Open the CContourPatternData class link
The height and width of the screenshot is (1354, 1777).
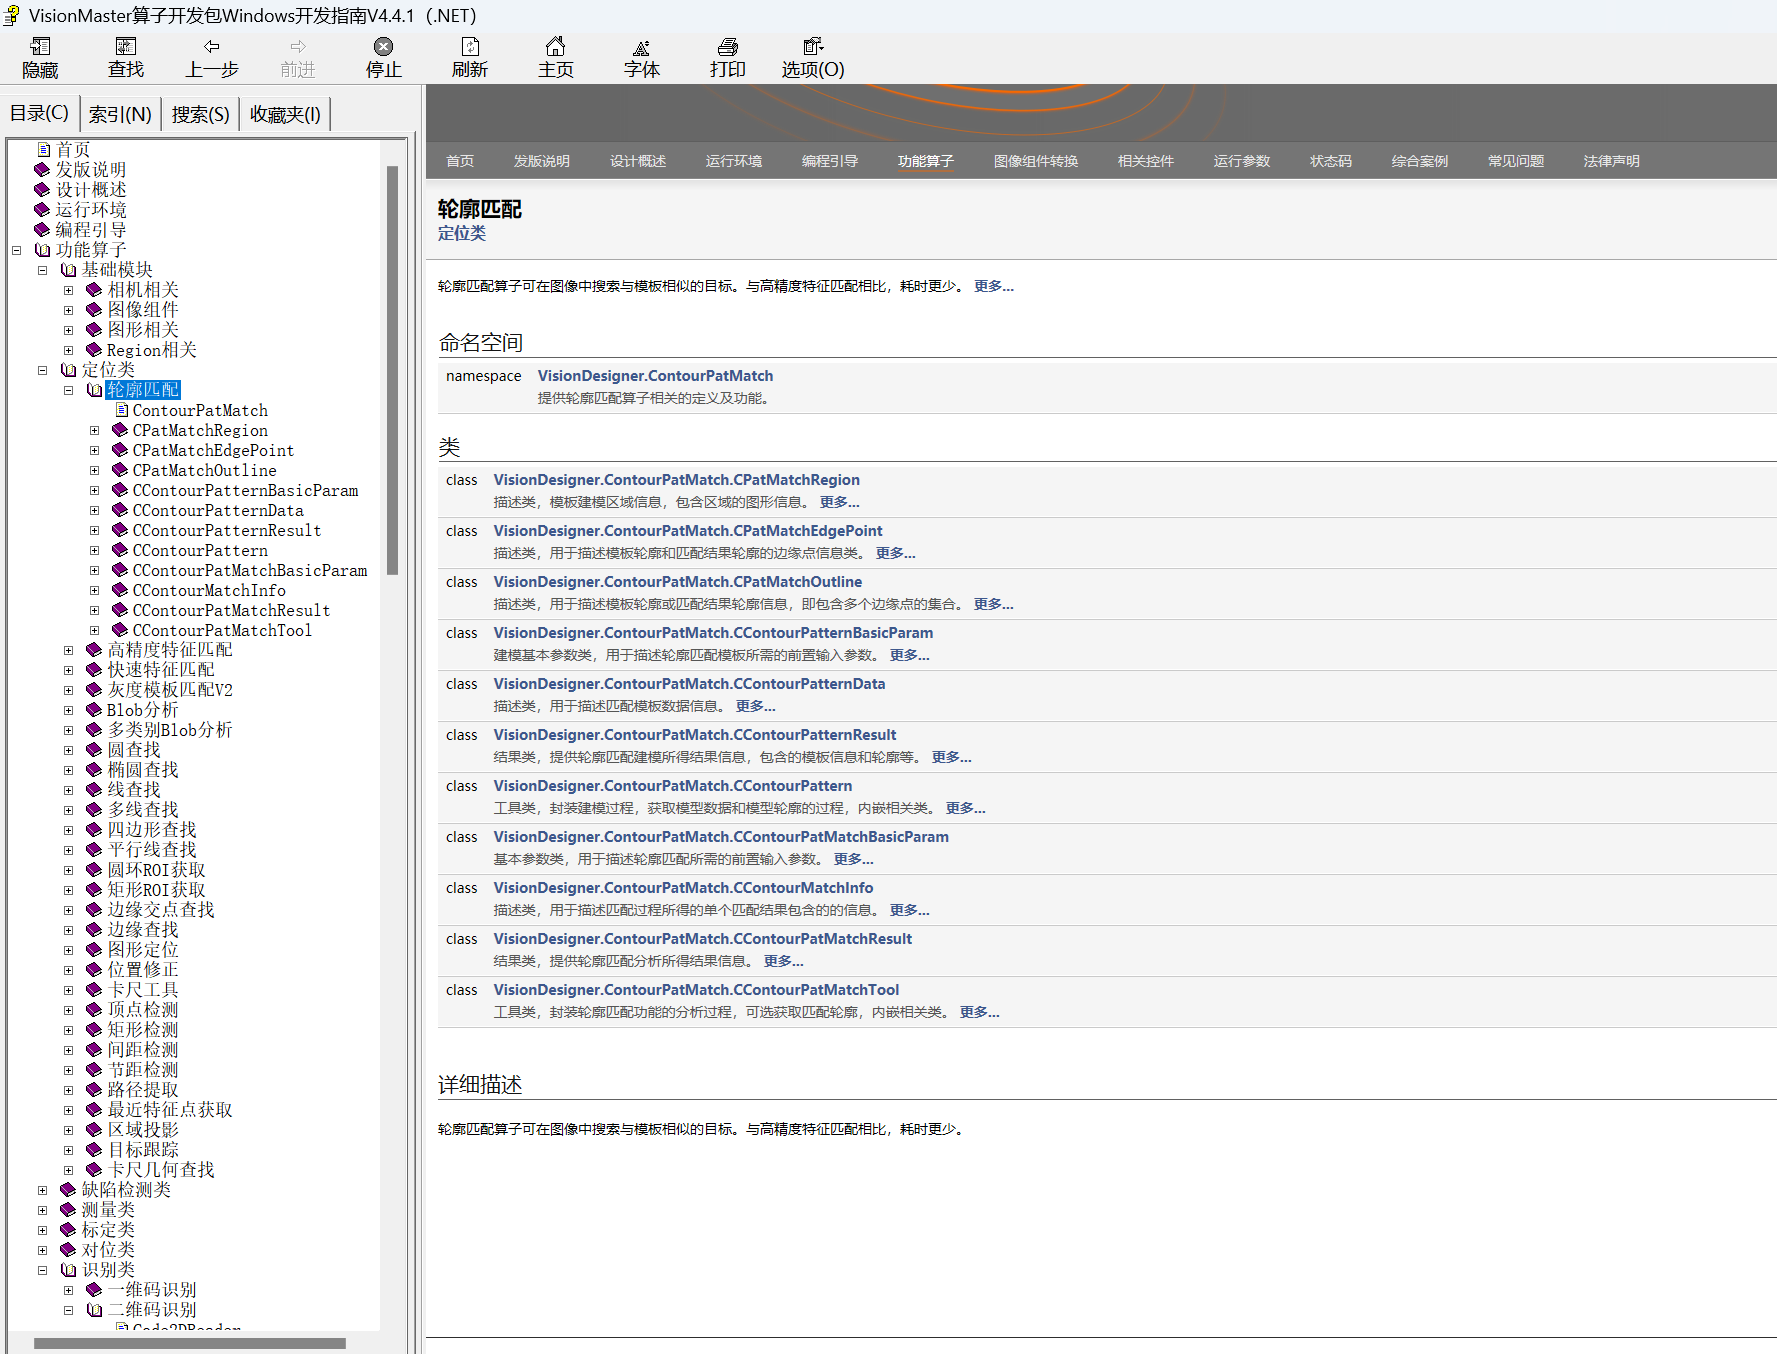coord(689,684)
